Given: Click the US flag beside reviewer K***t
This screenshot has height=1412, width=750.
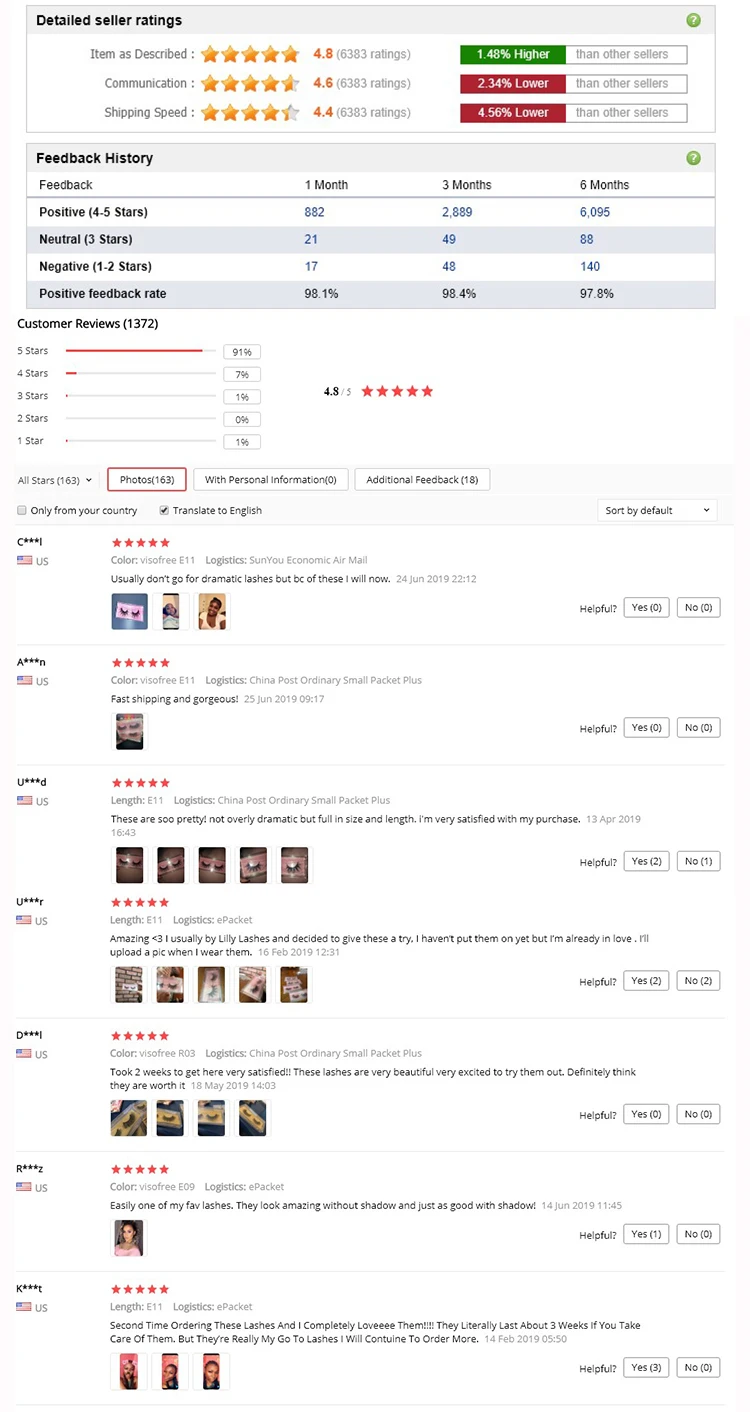Looking at the screenshot, I should [x=24, y=1307].
